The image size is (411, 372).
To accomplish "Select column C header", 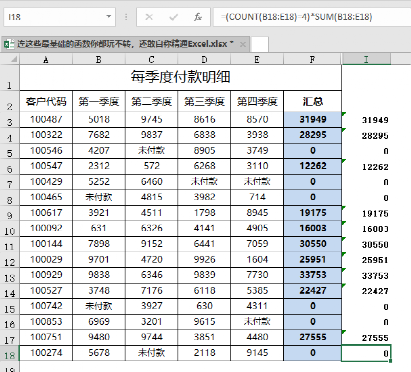I will pos(151,60).
